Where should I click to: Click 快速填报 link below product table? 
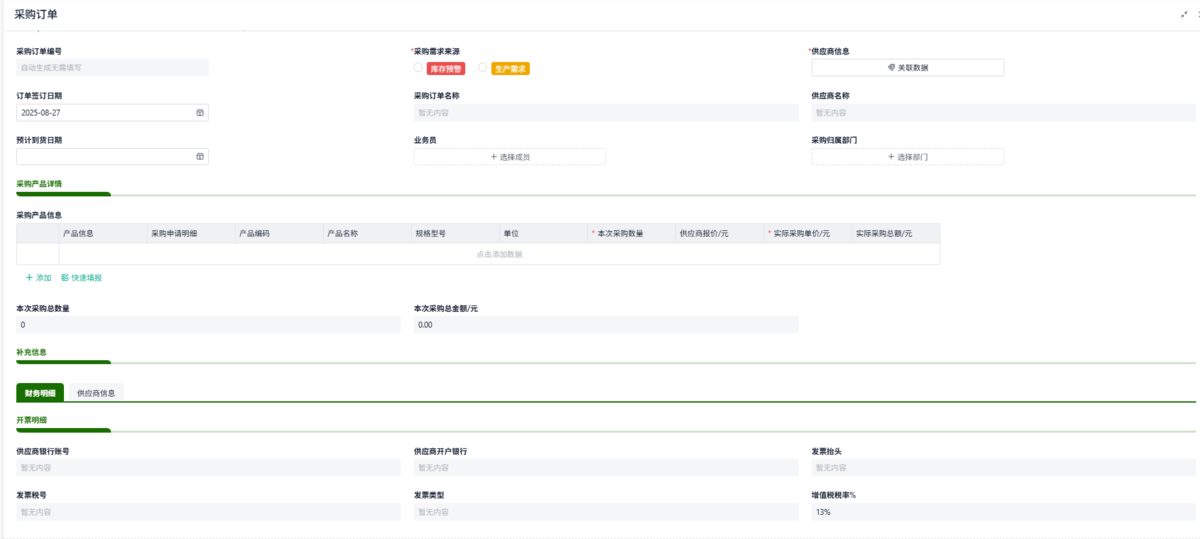pyautogui.click(x=81, y=278)
